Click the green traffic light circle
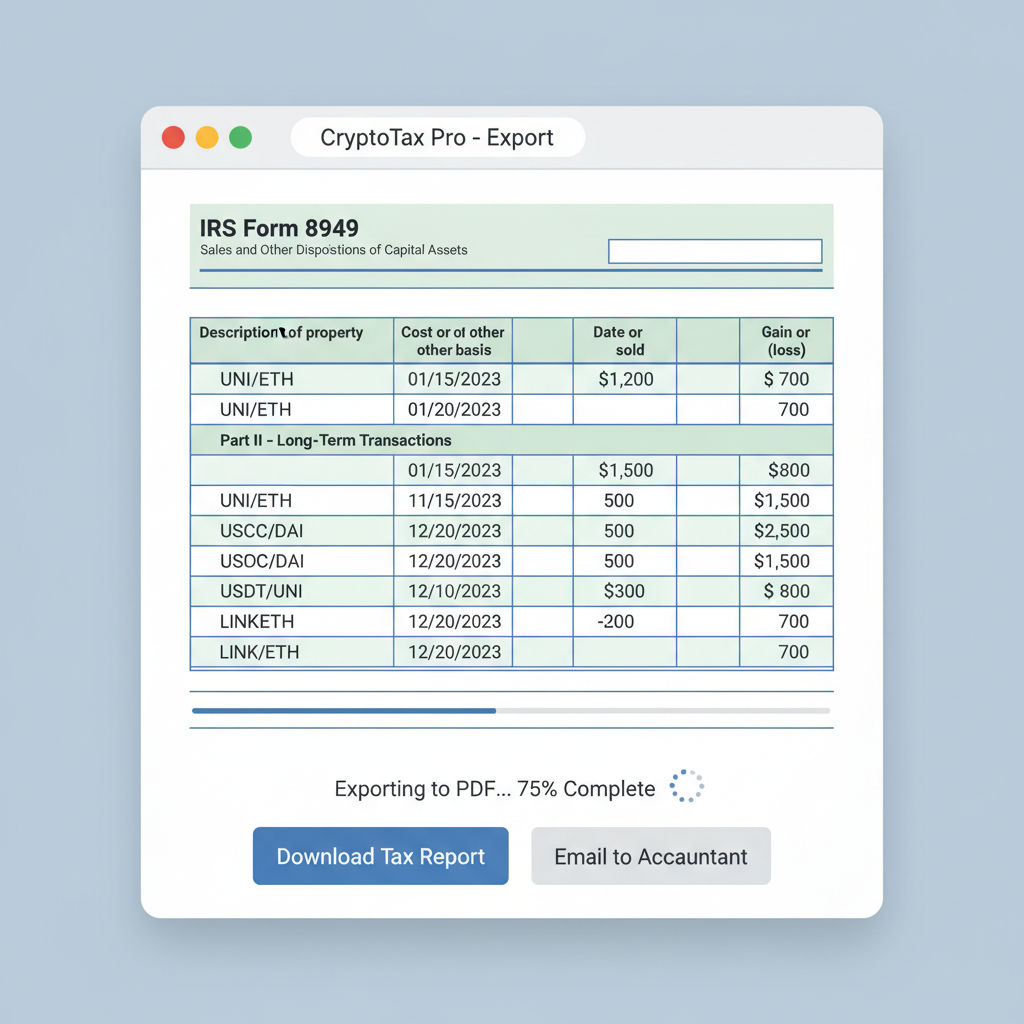The image size is (1024, 1024). pos(238,137)
